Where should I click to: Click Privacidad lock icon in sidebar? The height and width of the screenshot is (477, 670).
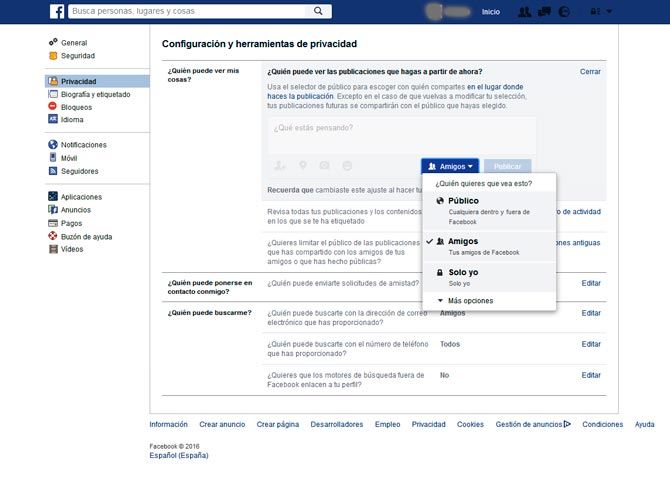click(53, 81)
